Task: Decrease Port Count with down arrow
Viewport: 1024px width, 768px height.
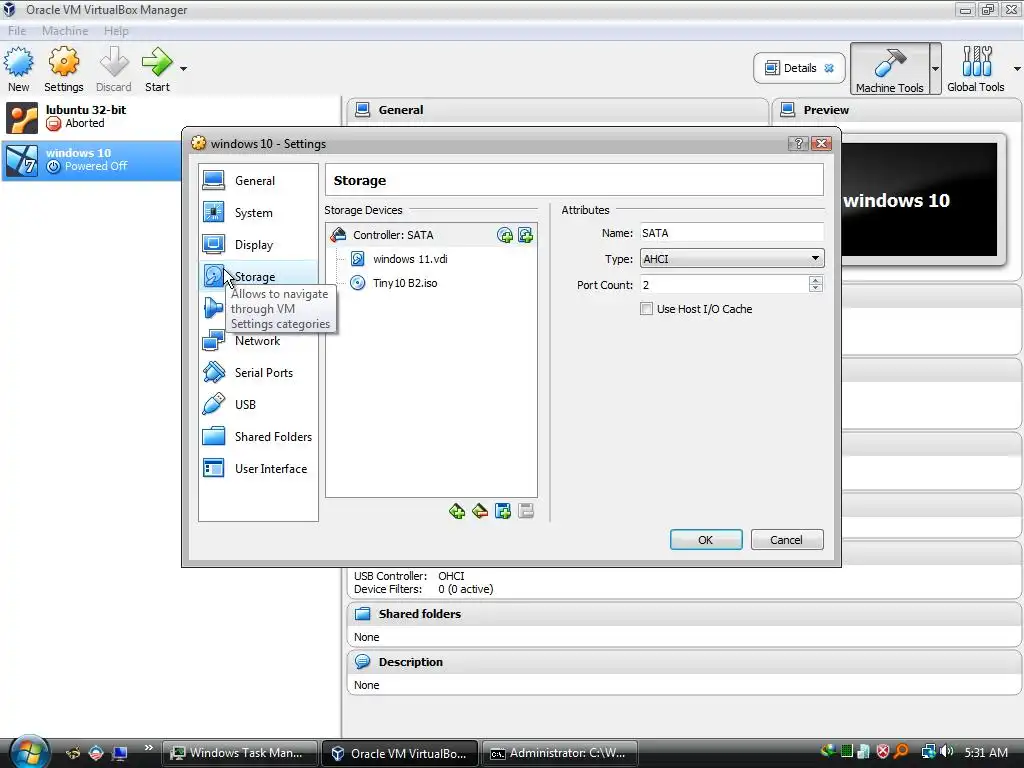Action: [x=816, y=289]
